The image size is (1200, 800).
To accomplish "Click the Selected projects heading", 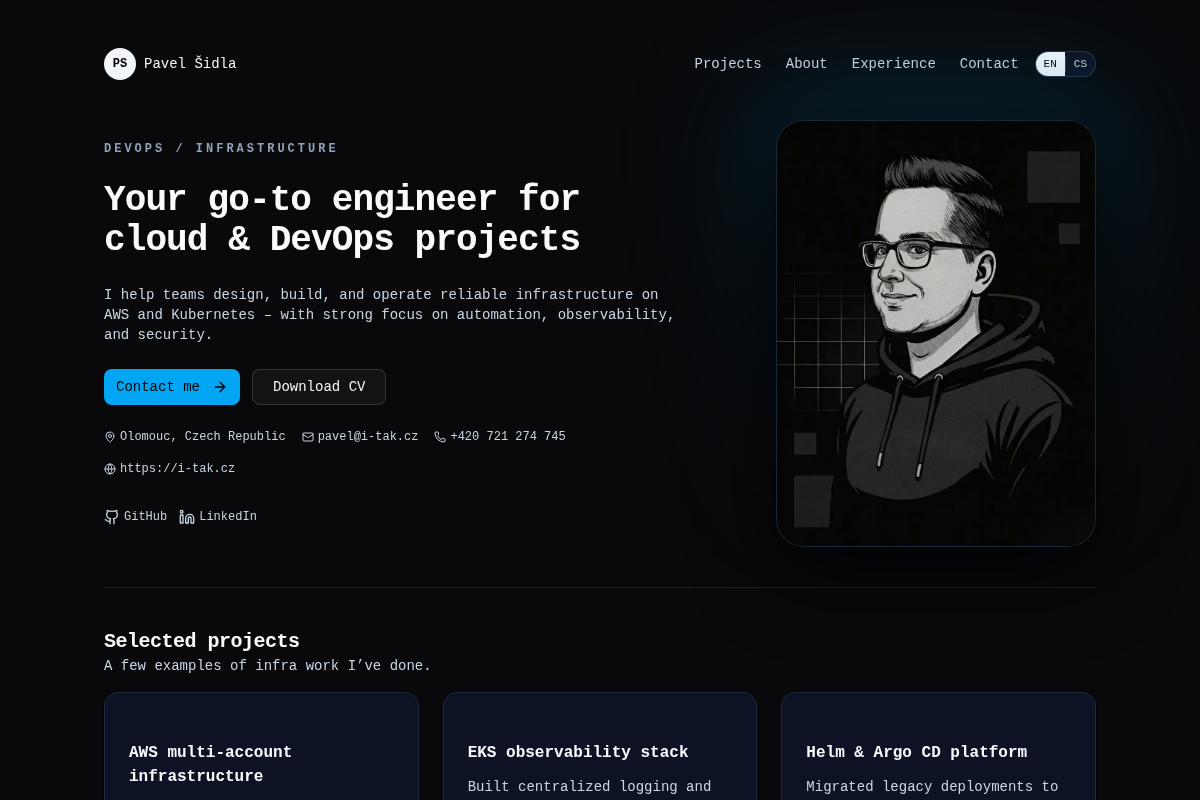I will coord(202,641).
